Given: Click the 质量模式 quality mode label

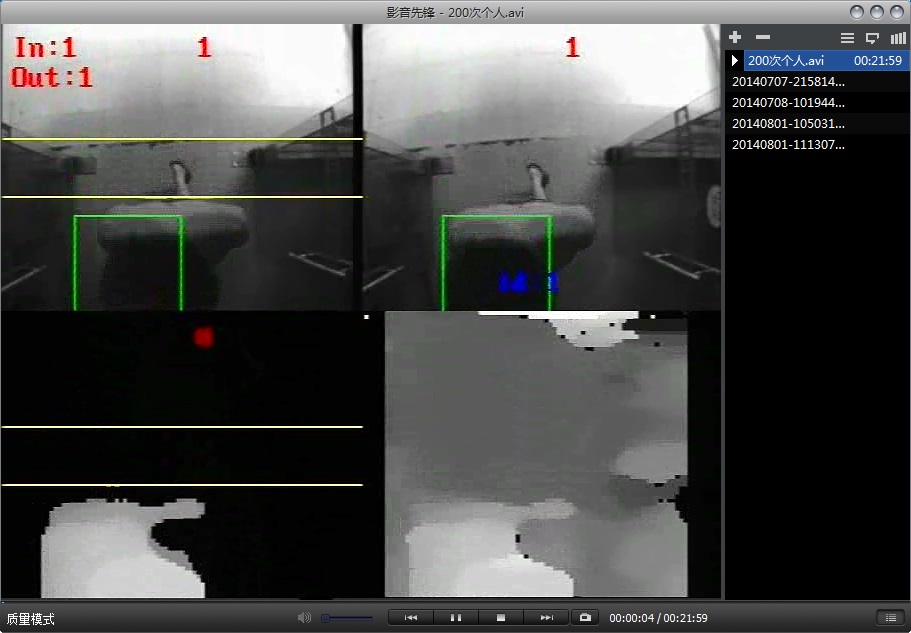Looking at the screenshot, I should click(31, 619).
